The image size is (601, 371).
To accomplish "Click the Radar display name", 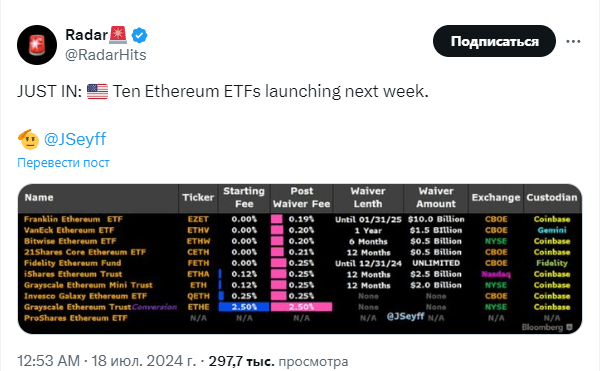I will (x=86, y=35).
